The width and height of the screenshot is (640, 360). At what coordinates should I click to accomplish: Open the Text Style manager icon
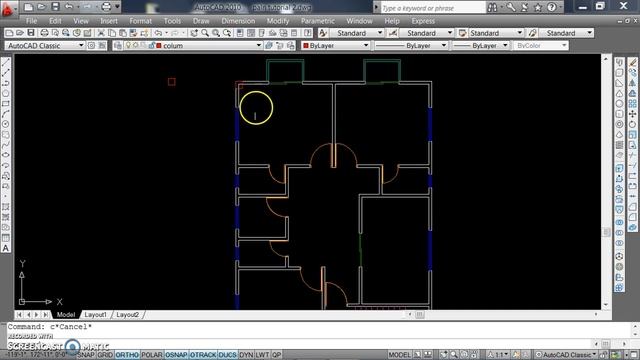tap(323, 33)
